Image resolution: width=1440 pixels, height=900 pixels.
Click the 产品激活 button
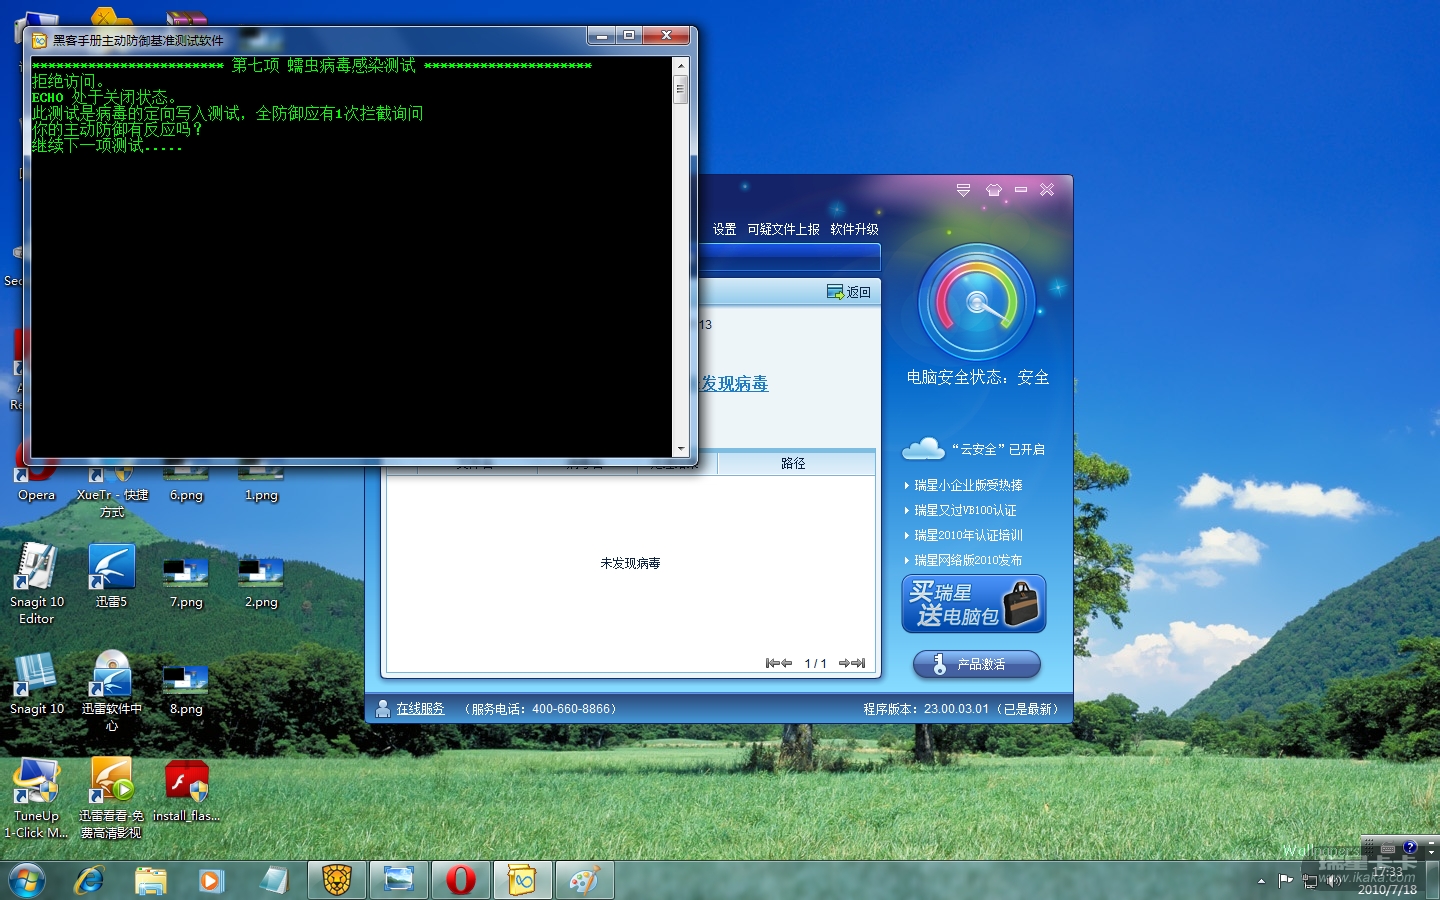tap(977, 664)
